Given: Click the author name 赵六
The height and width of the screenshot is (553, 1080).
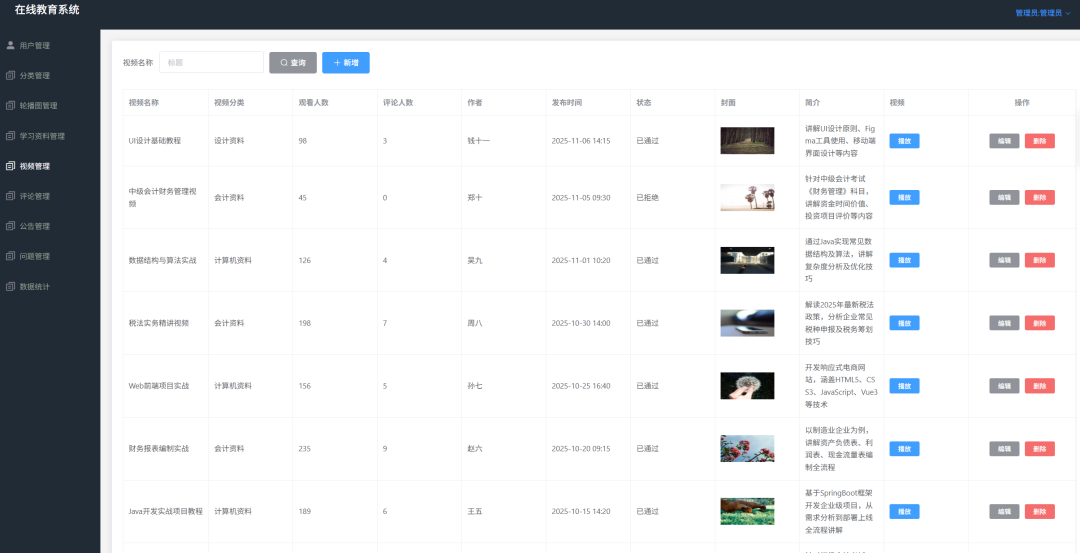Looking at the screenshot, I should (475, 449).
